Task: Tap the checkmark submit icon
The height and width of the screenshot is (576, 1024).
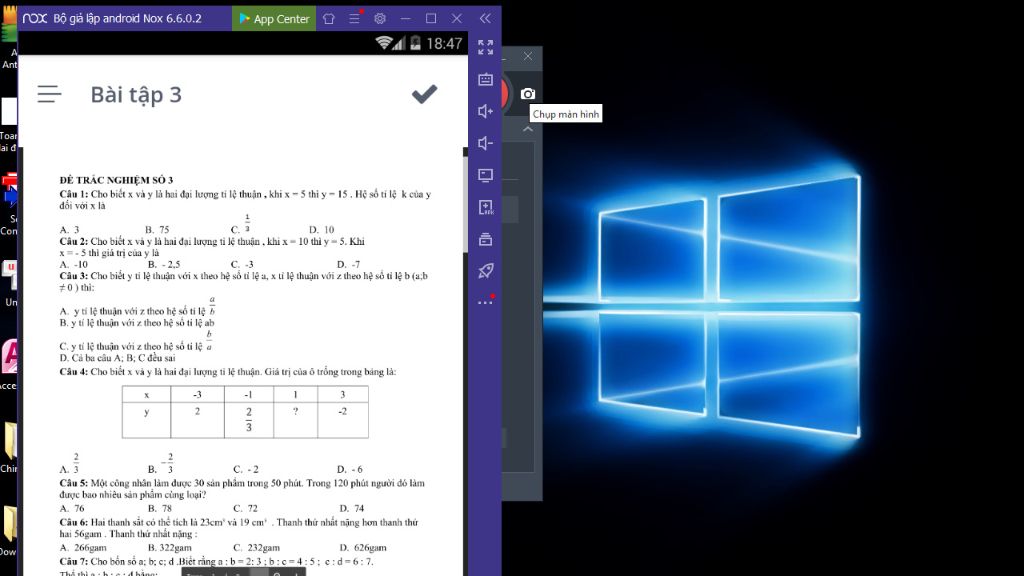Action: pos(424,94)
